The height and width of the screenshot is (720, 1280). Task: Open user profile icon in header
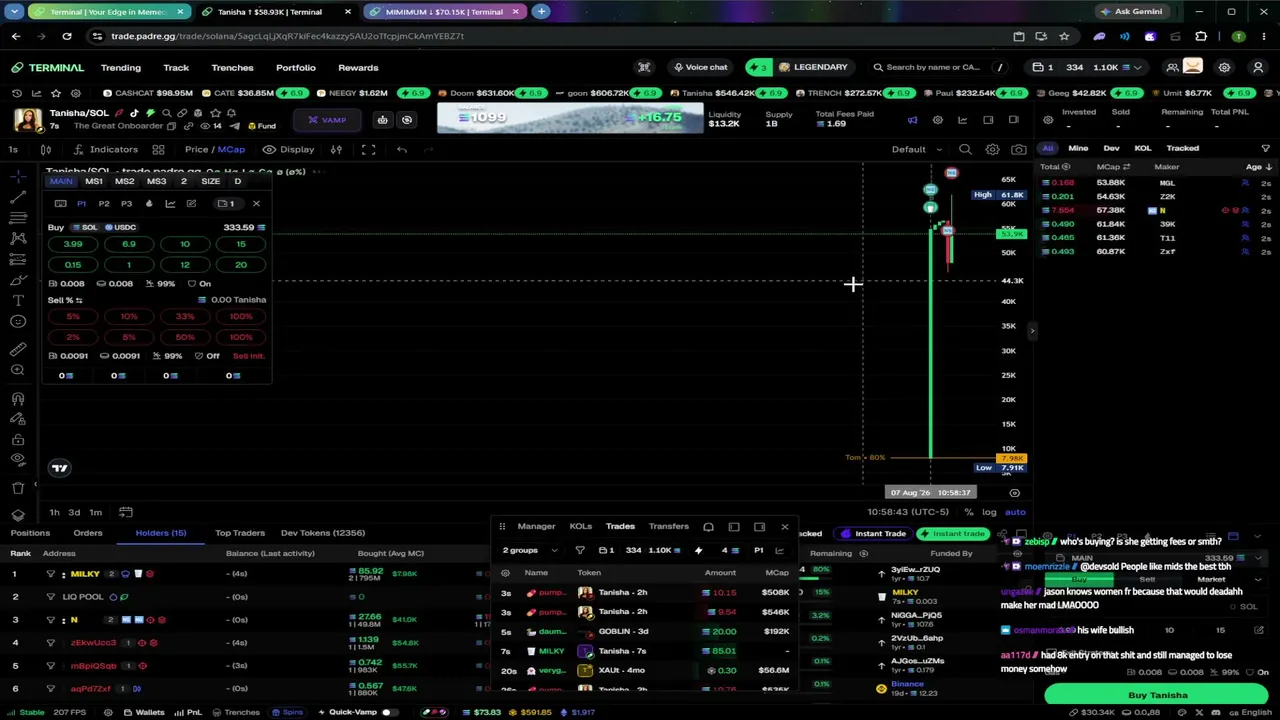[x=1258, y=67]
